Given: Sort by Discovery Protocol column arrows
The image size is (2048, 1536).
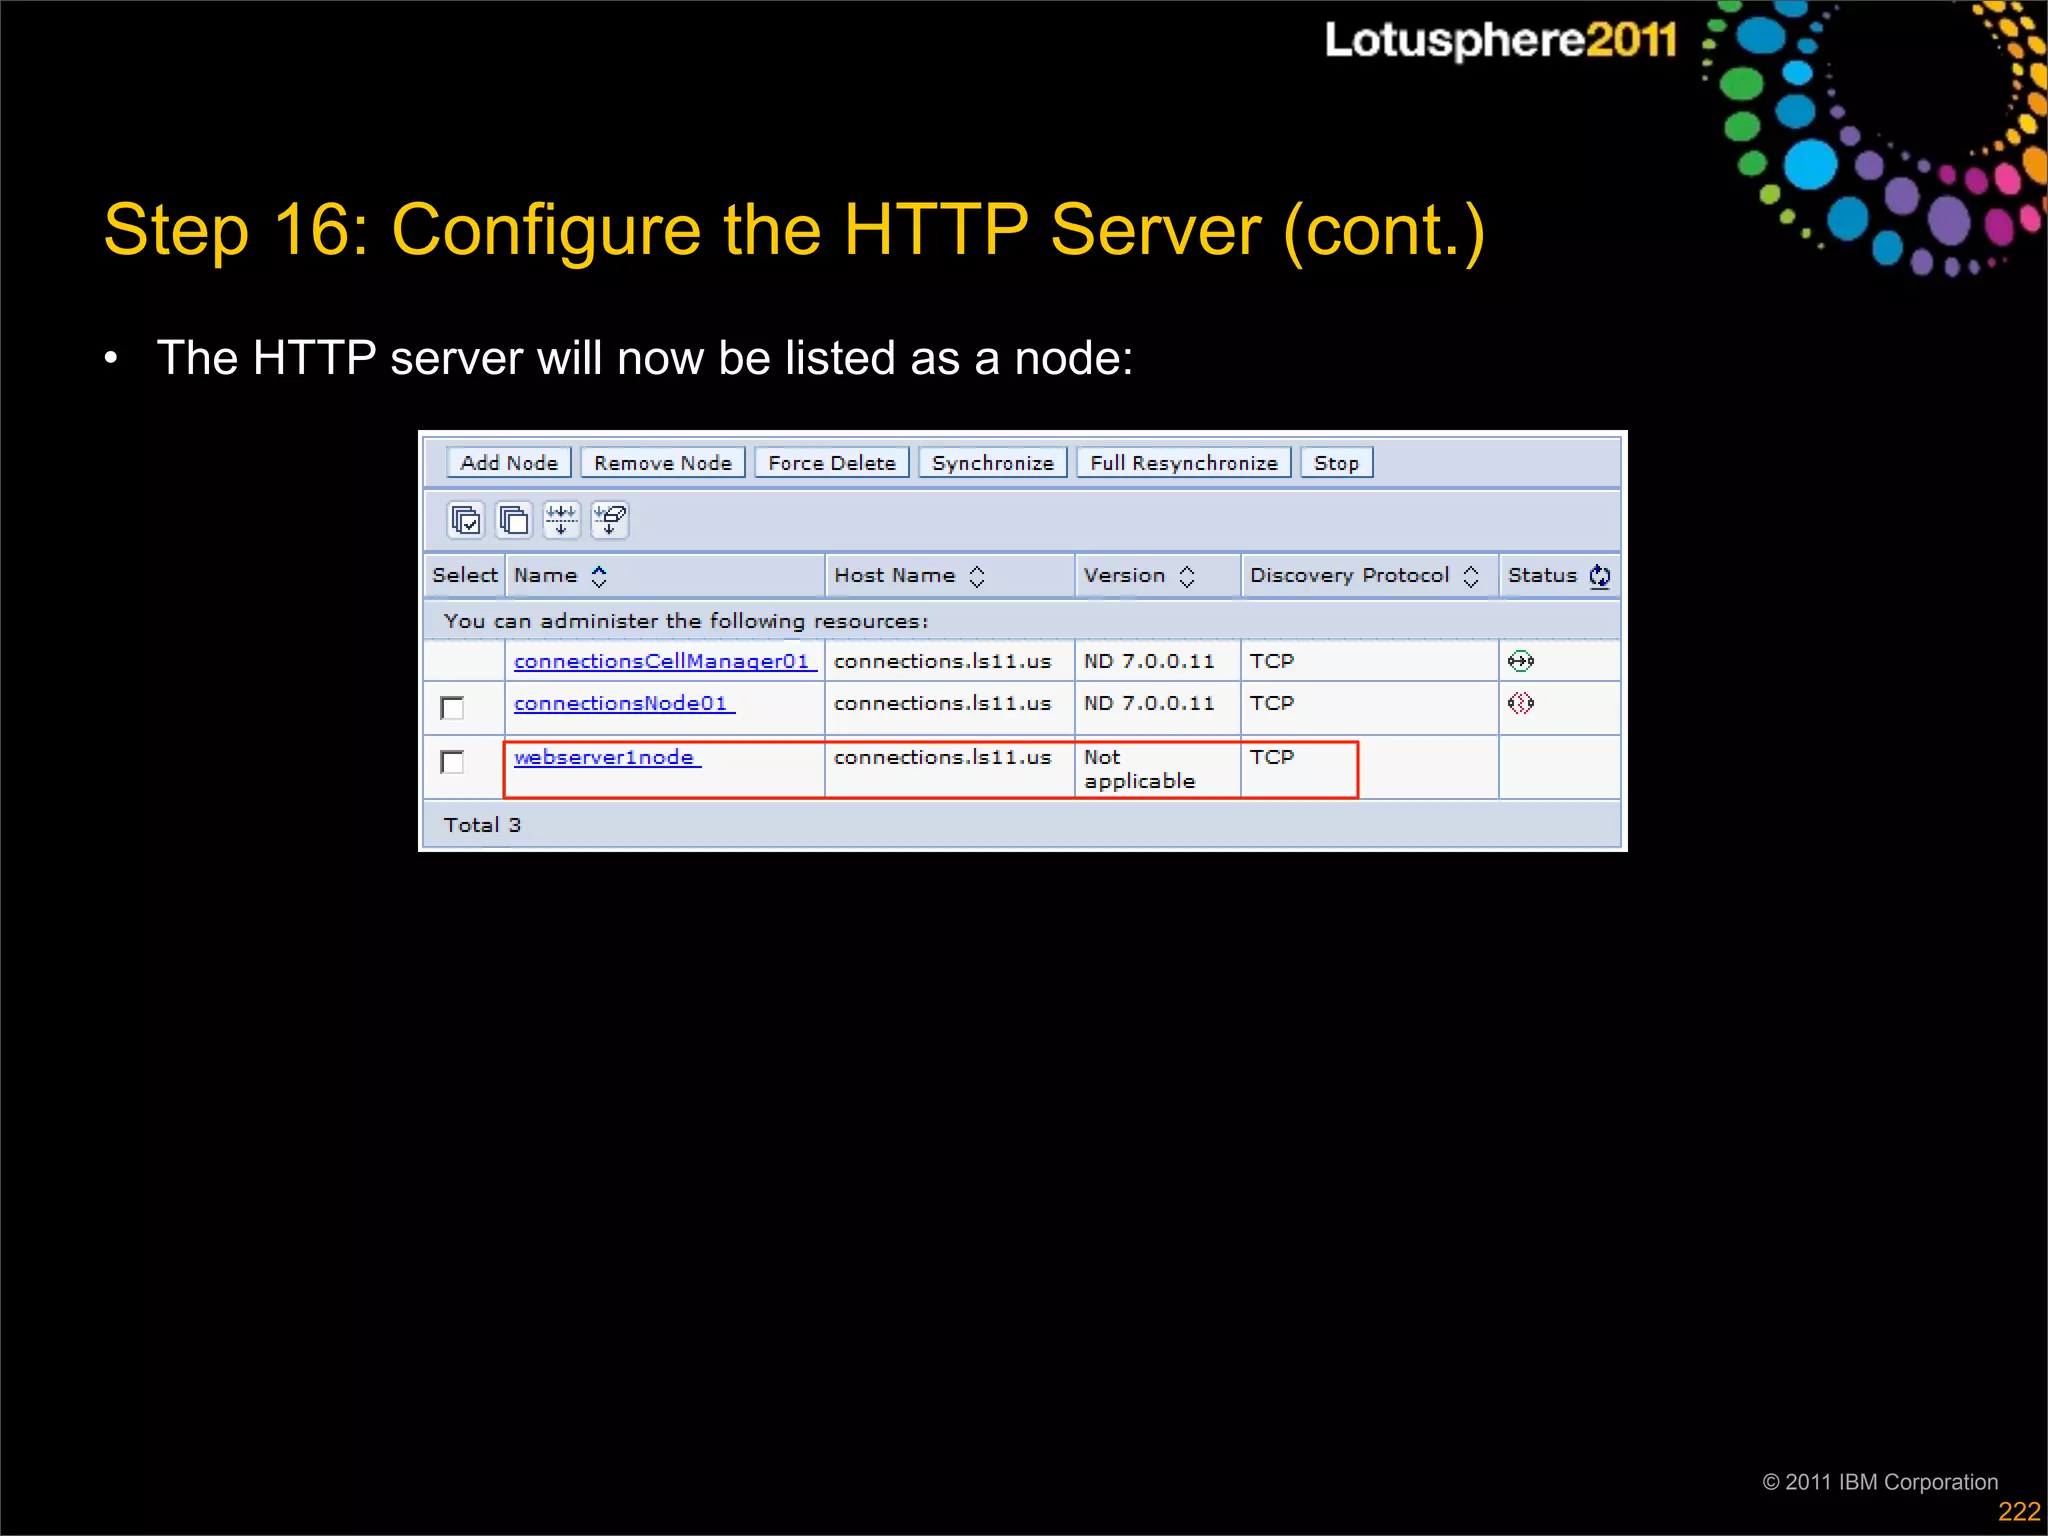Looking at the screenshot, I should click(x=1470, y=576).
